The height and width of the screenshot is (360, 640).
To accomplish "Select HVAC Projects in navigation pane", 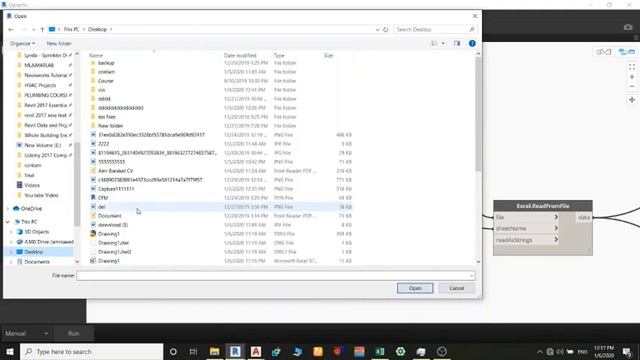I will coord(40,85).
